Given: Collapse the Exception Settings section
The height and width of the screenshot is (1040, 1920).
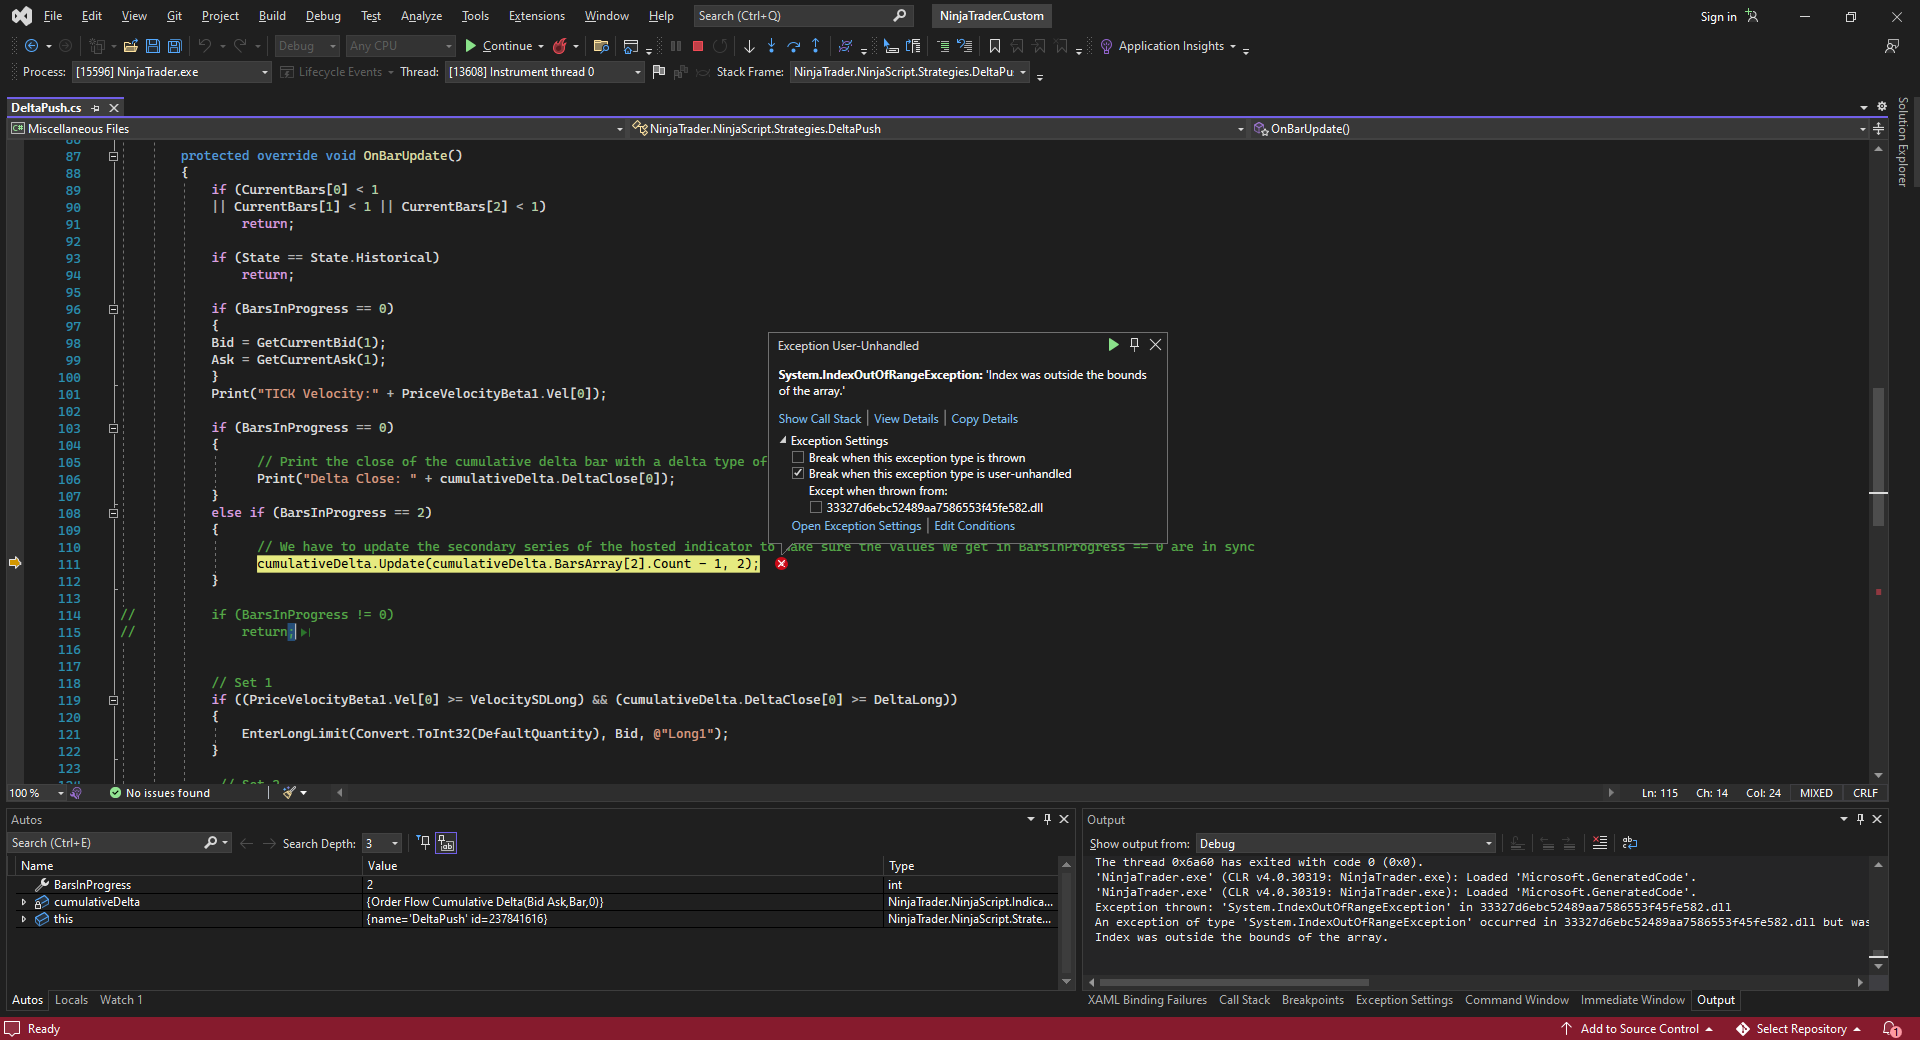Looking at the screenshot, I should 783,441.
